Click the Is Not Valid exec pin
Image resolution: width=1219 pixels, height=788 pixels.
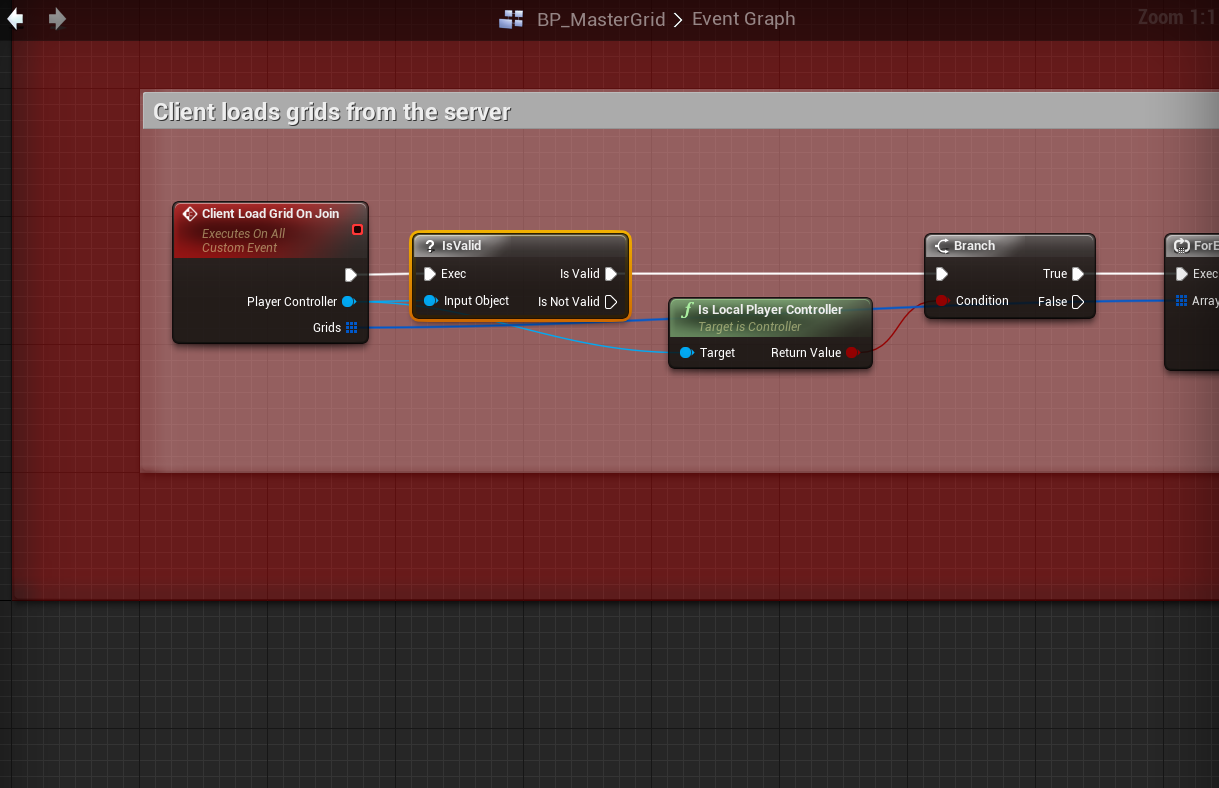click(611, 302)
